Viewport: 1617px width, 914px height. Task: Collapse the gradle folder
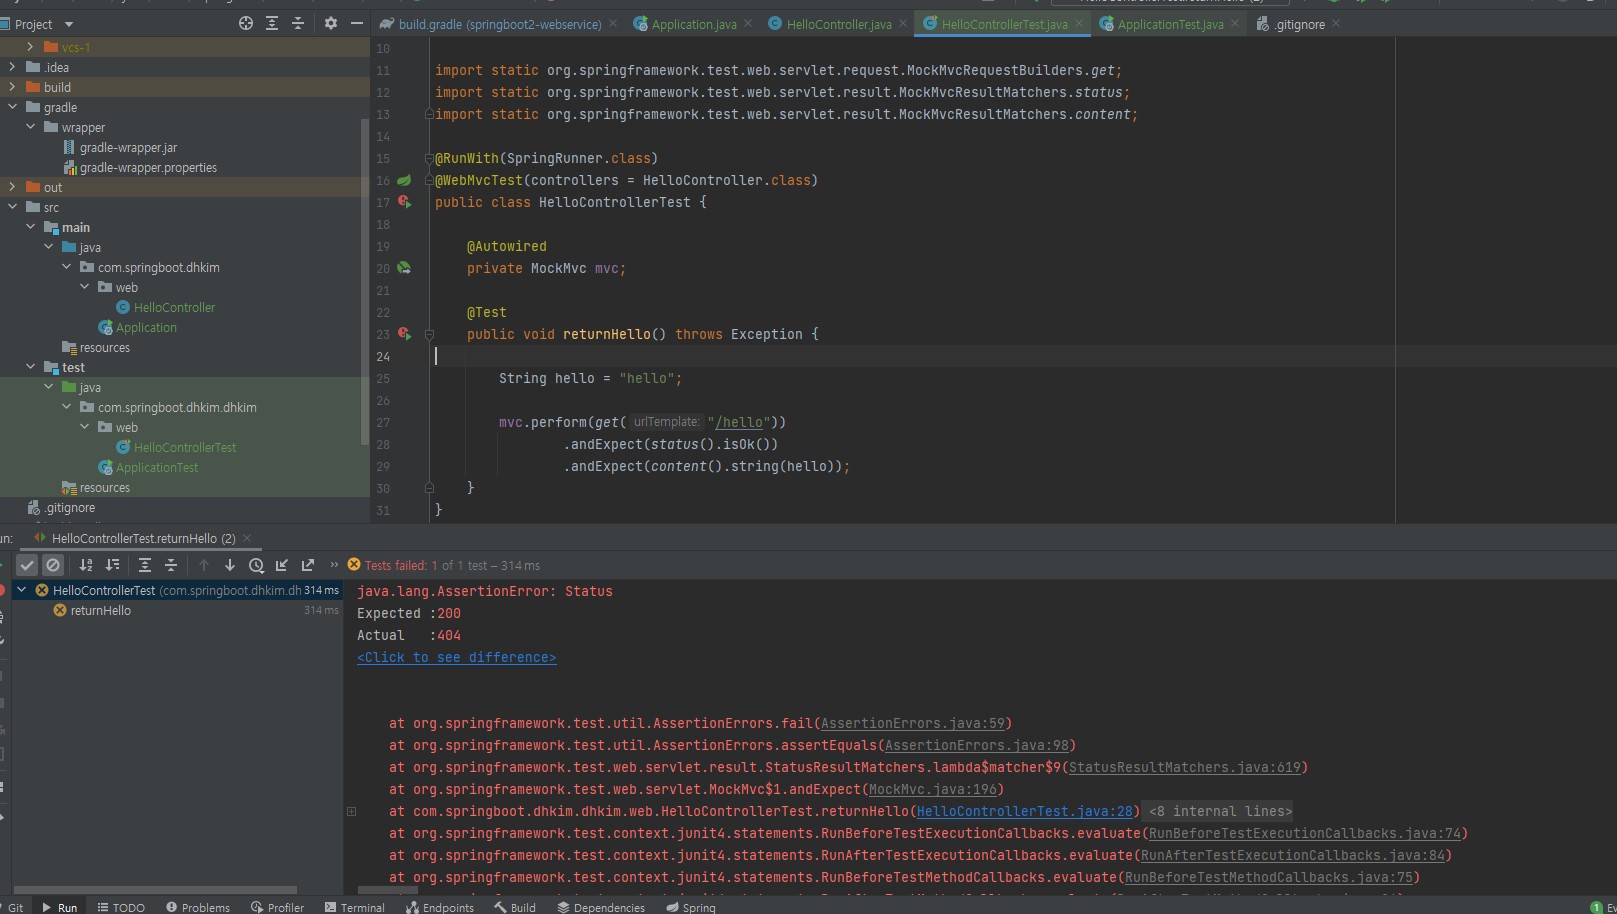(12, 107)
